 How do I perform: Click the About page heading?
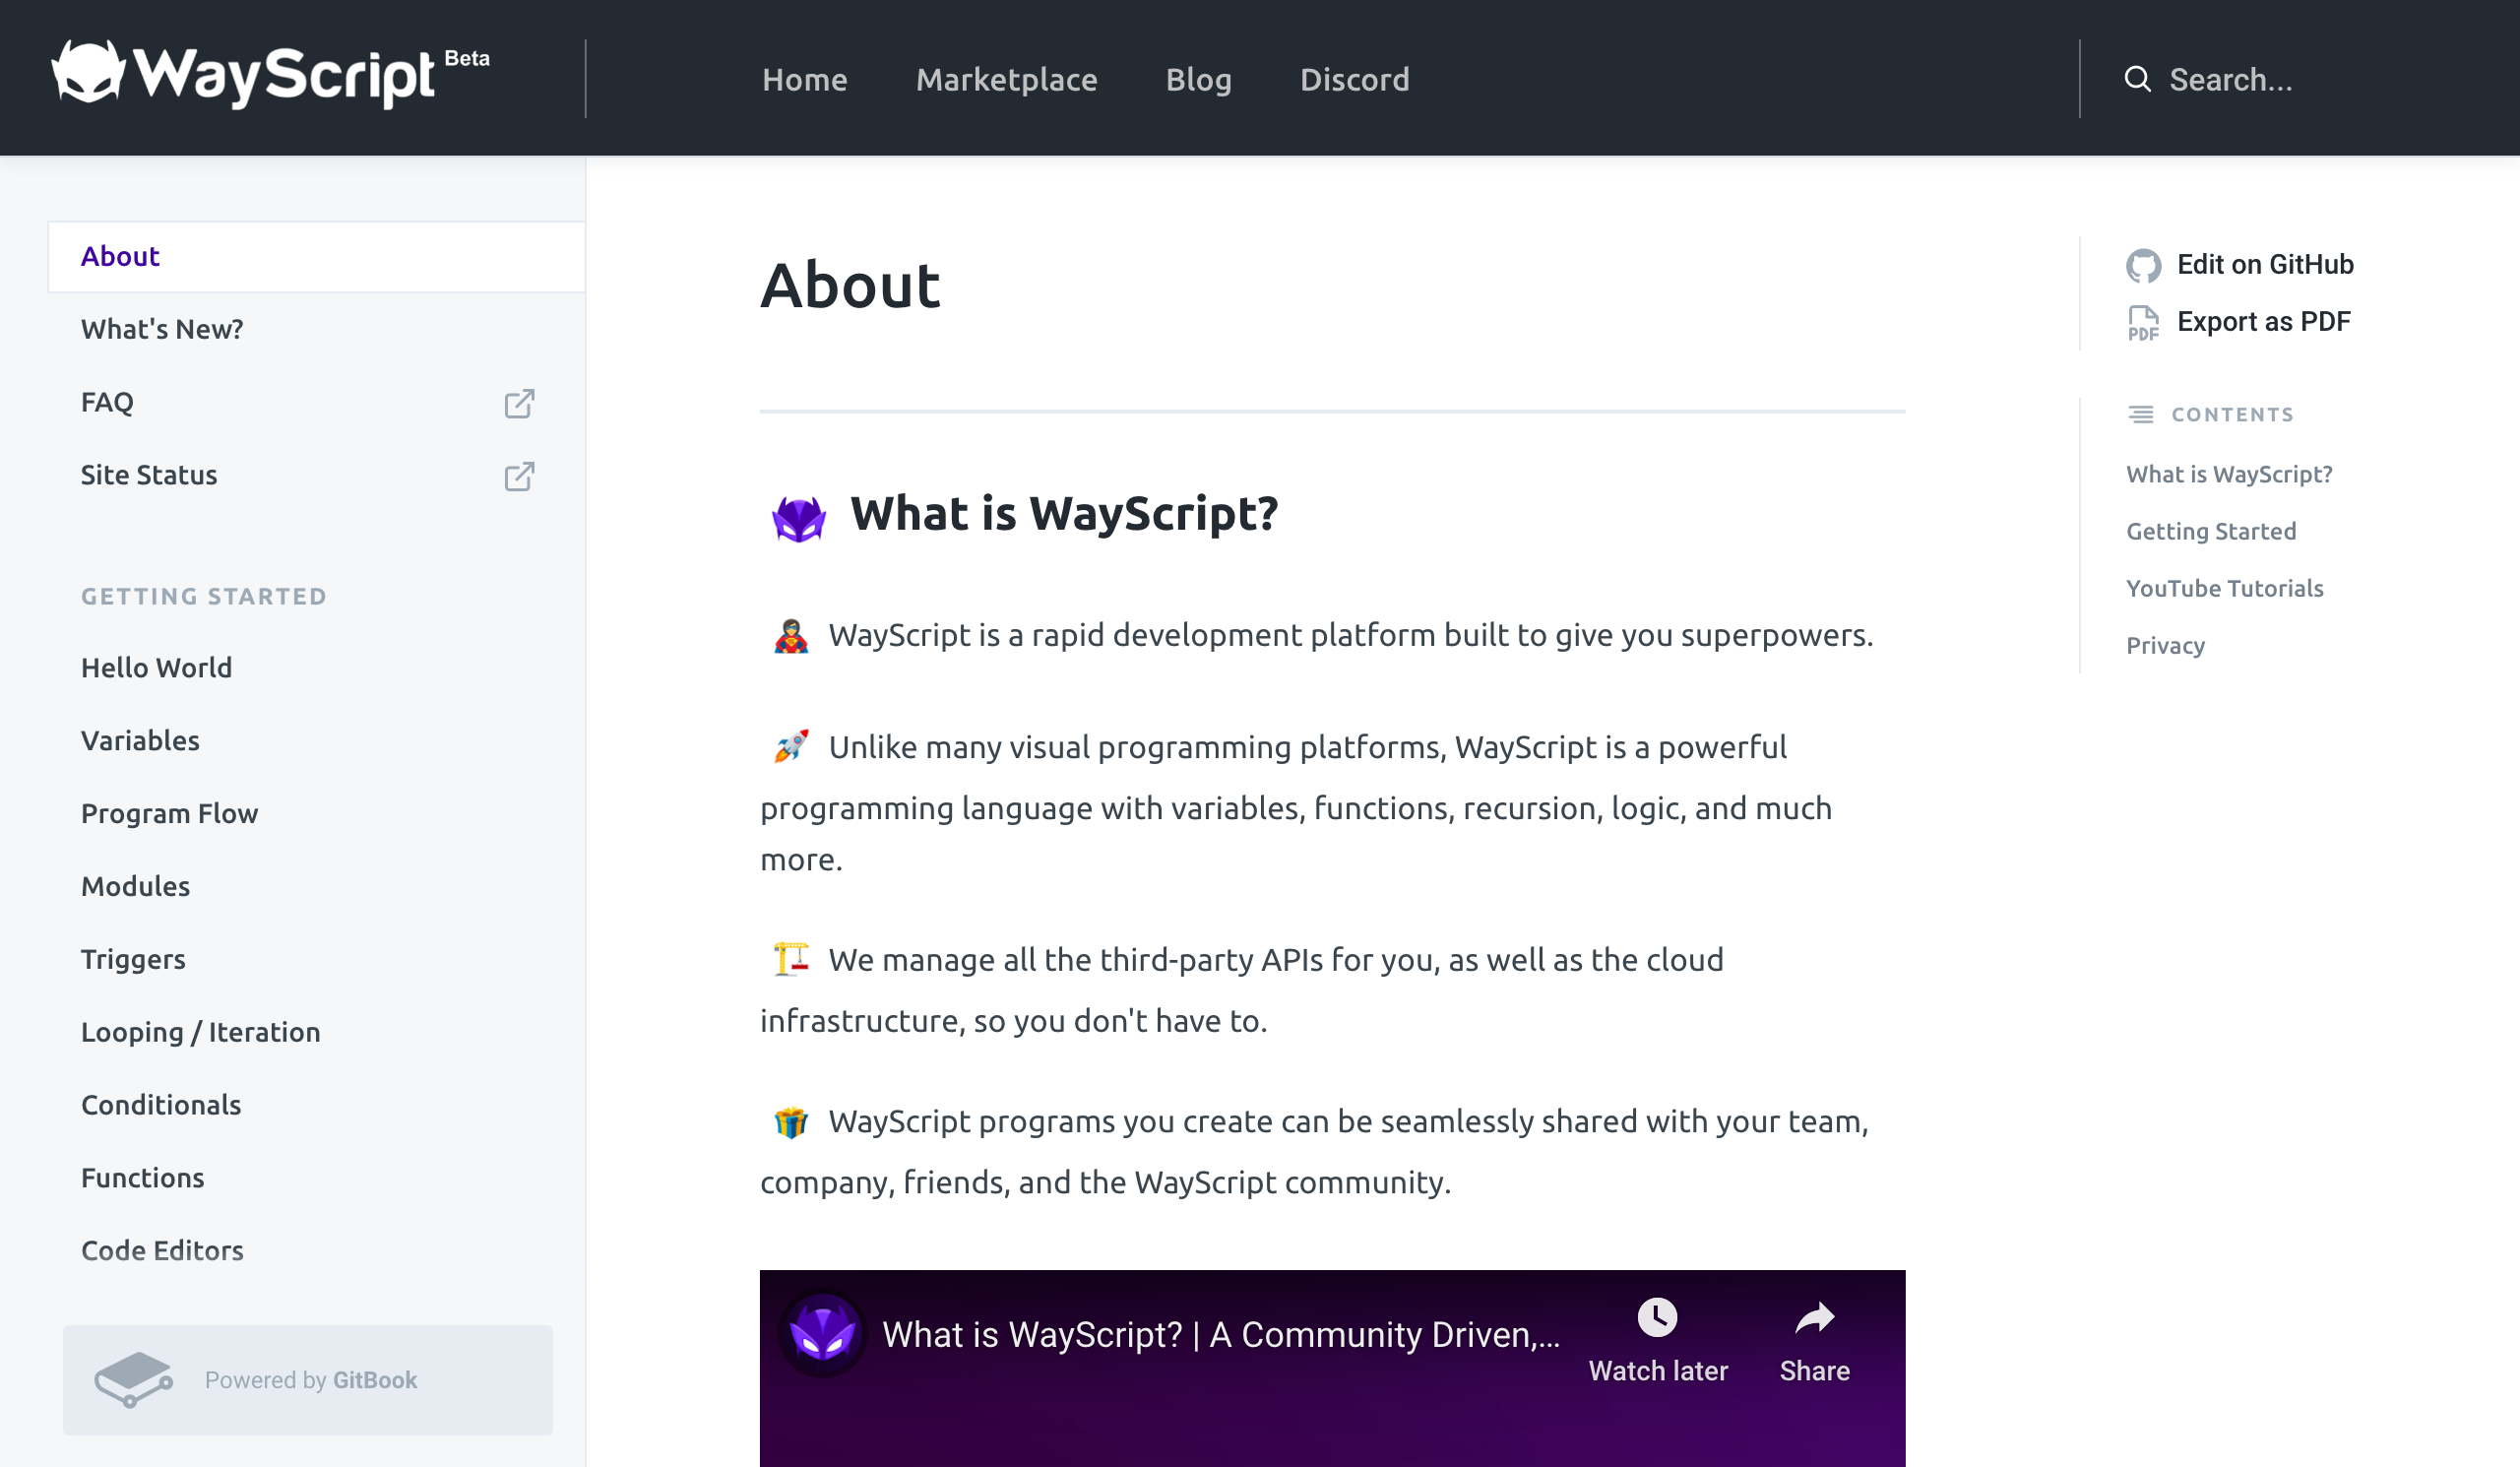point(850,286)
